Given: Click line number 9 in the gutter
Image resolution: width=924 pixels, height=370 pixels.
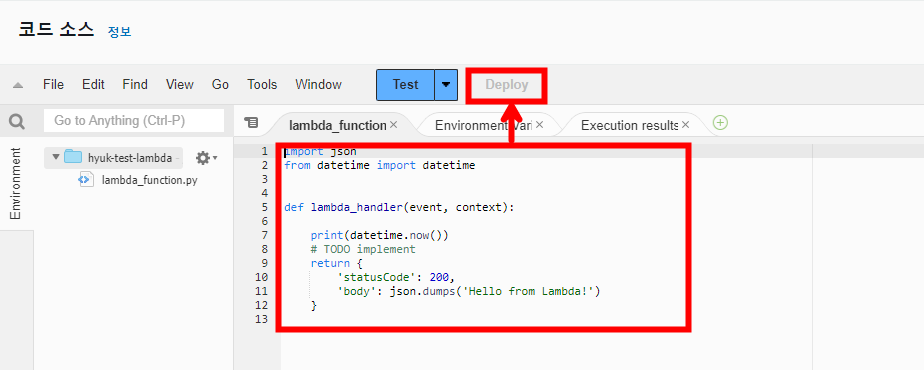Looking at the screenshot, I should (x=264, y=263).
